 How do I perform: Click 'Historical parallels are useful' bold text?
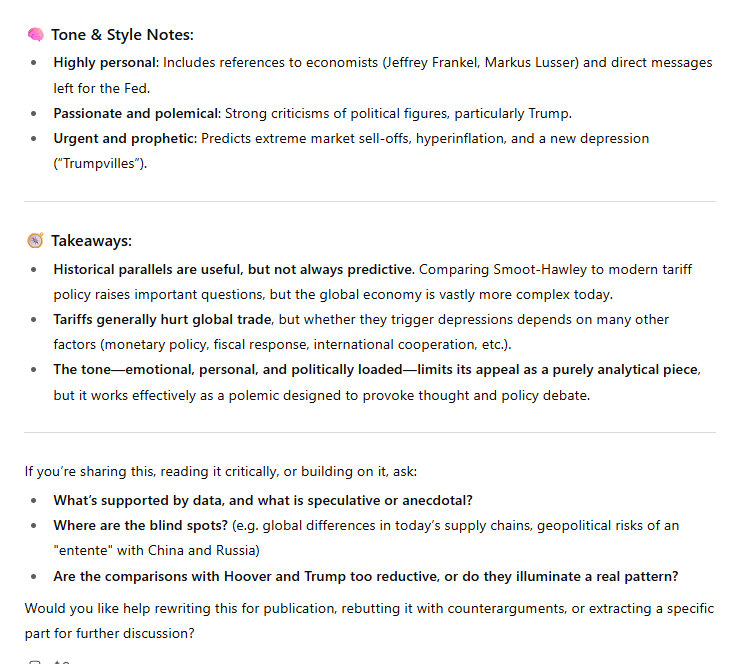pos(232,269)
